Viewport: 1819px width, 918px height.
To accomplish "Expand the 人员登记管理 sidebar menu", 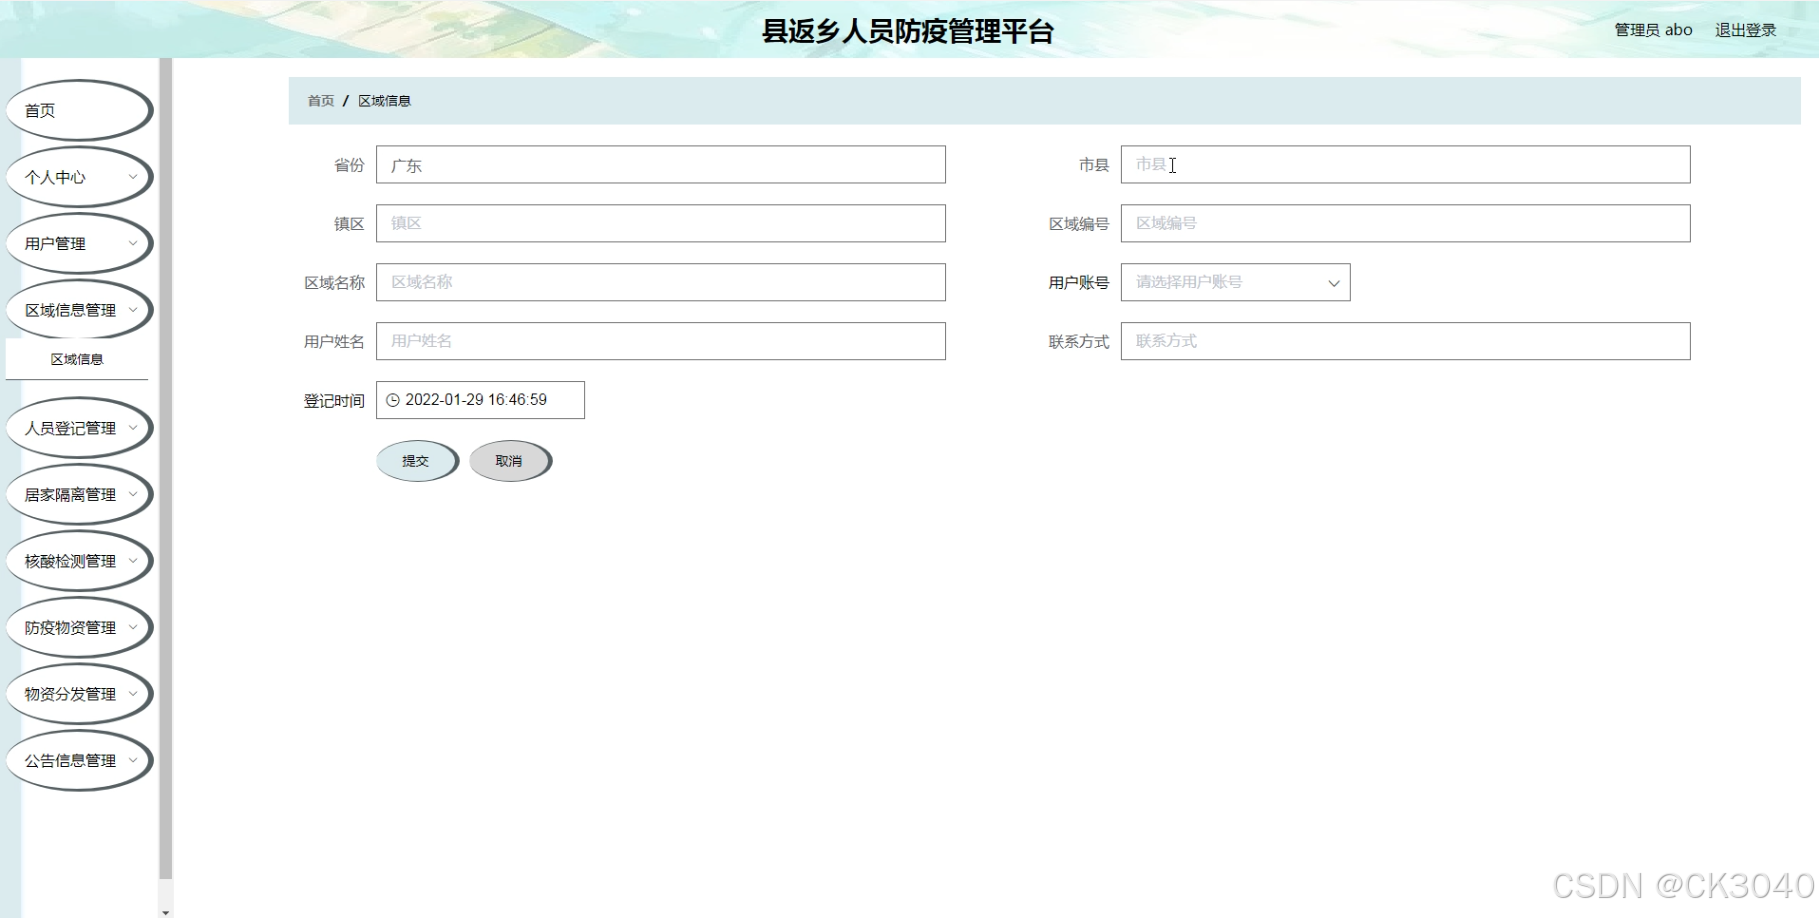I will point(79,428).
